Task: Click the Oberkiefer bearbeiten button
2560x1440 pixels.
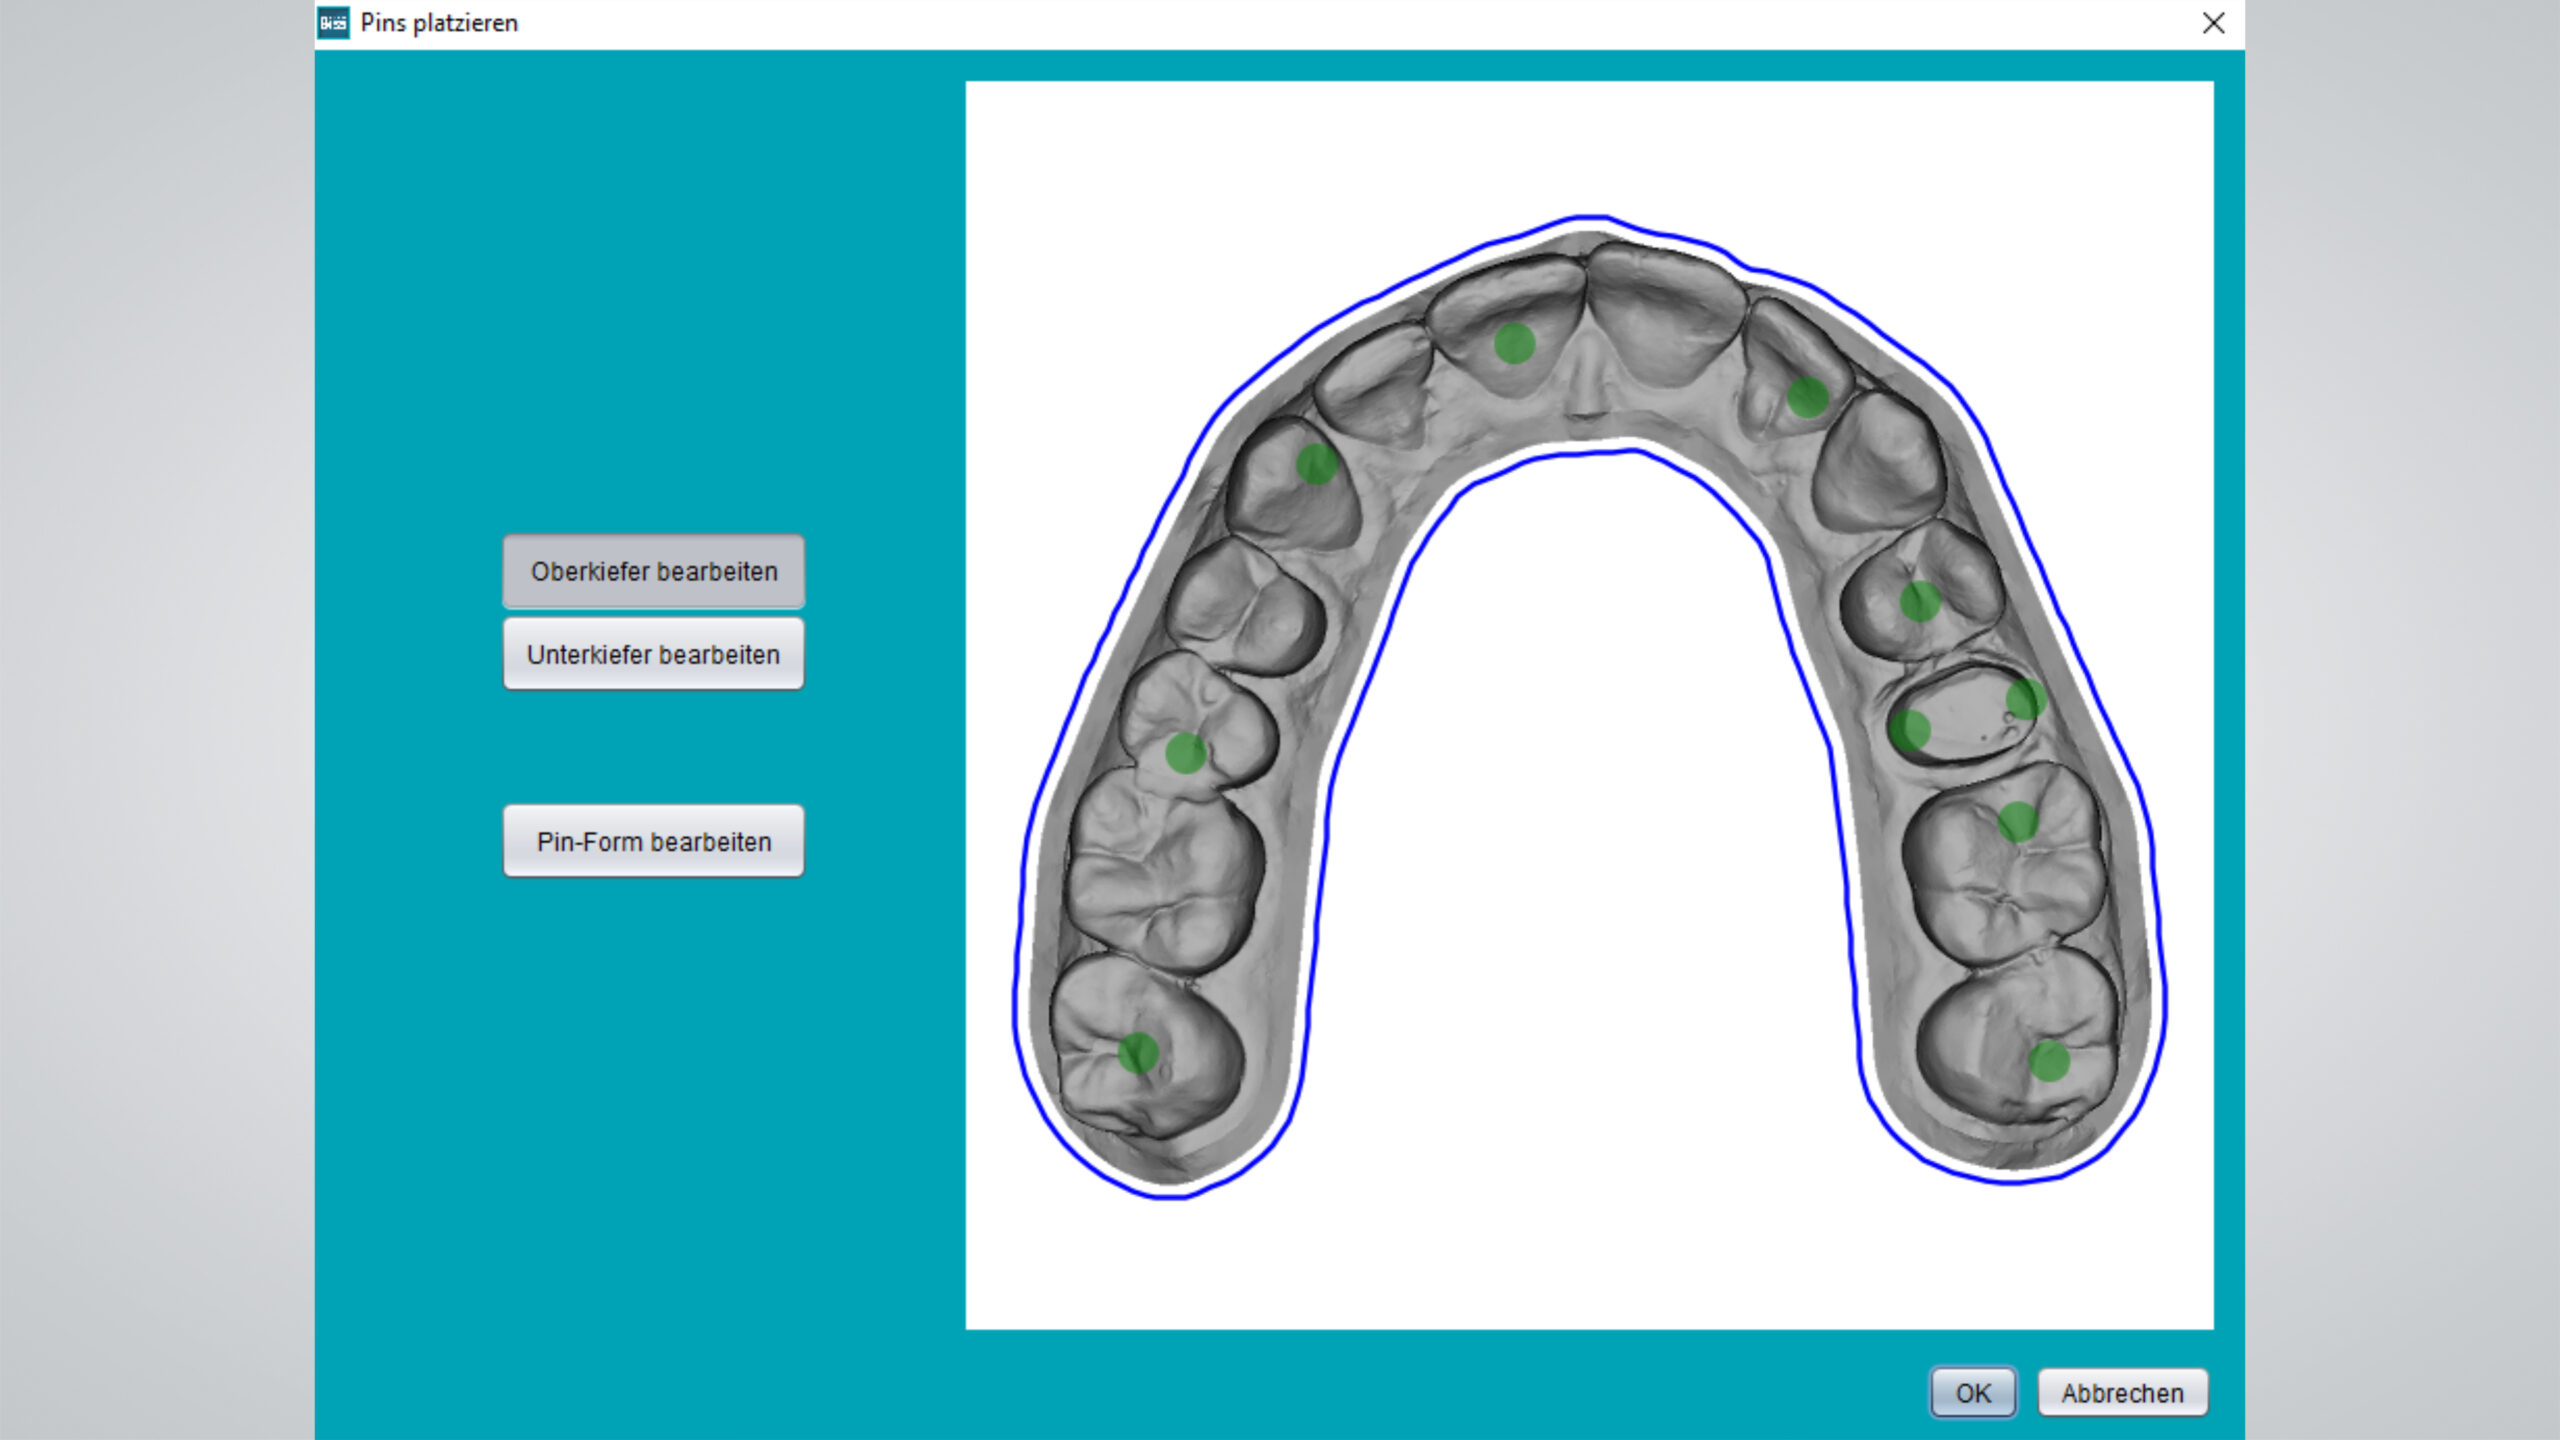Action: click(x=653, y=571)
